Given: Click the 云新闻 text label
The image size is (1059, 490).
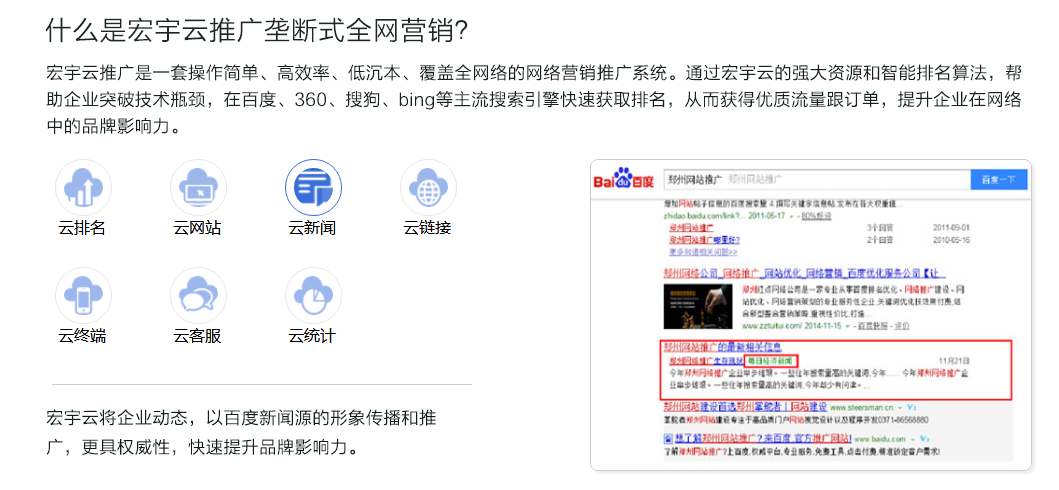Looking at the screenshot, I should coord(312,228).
